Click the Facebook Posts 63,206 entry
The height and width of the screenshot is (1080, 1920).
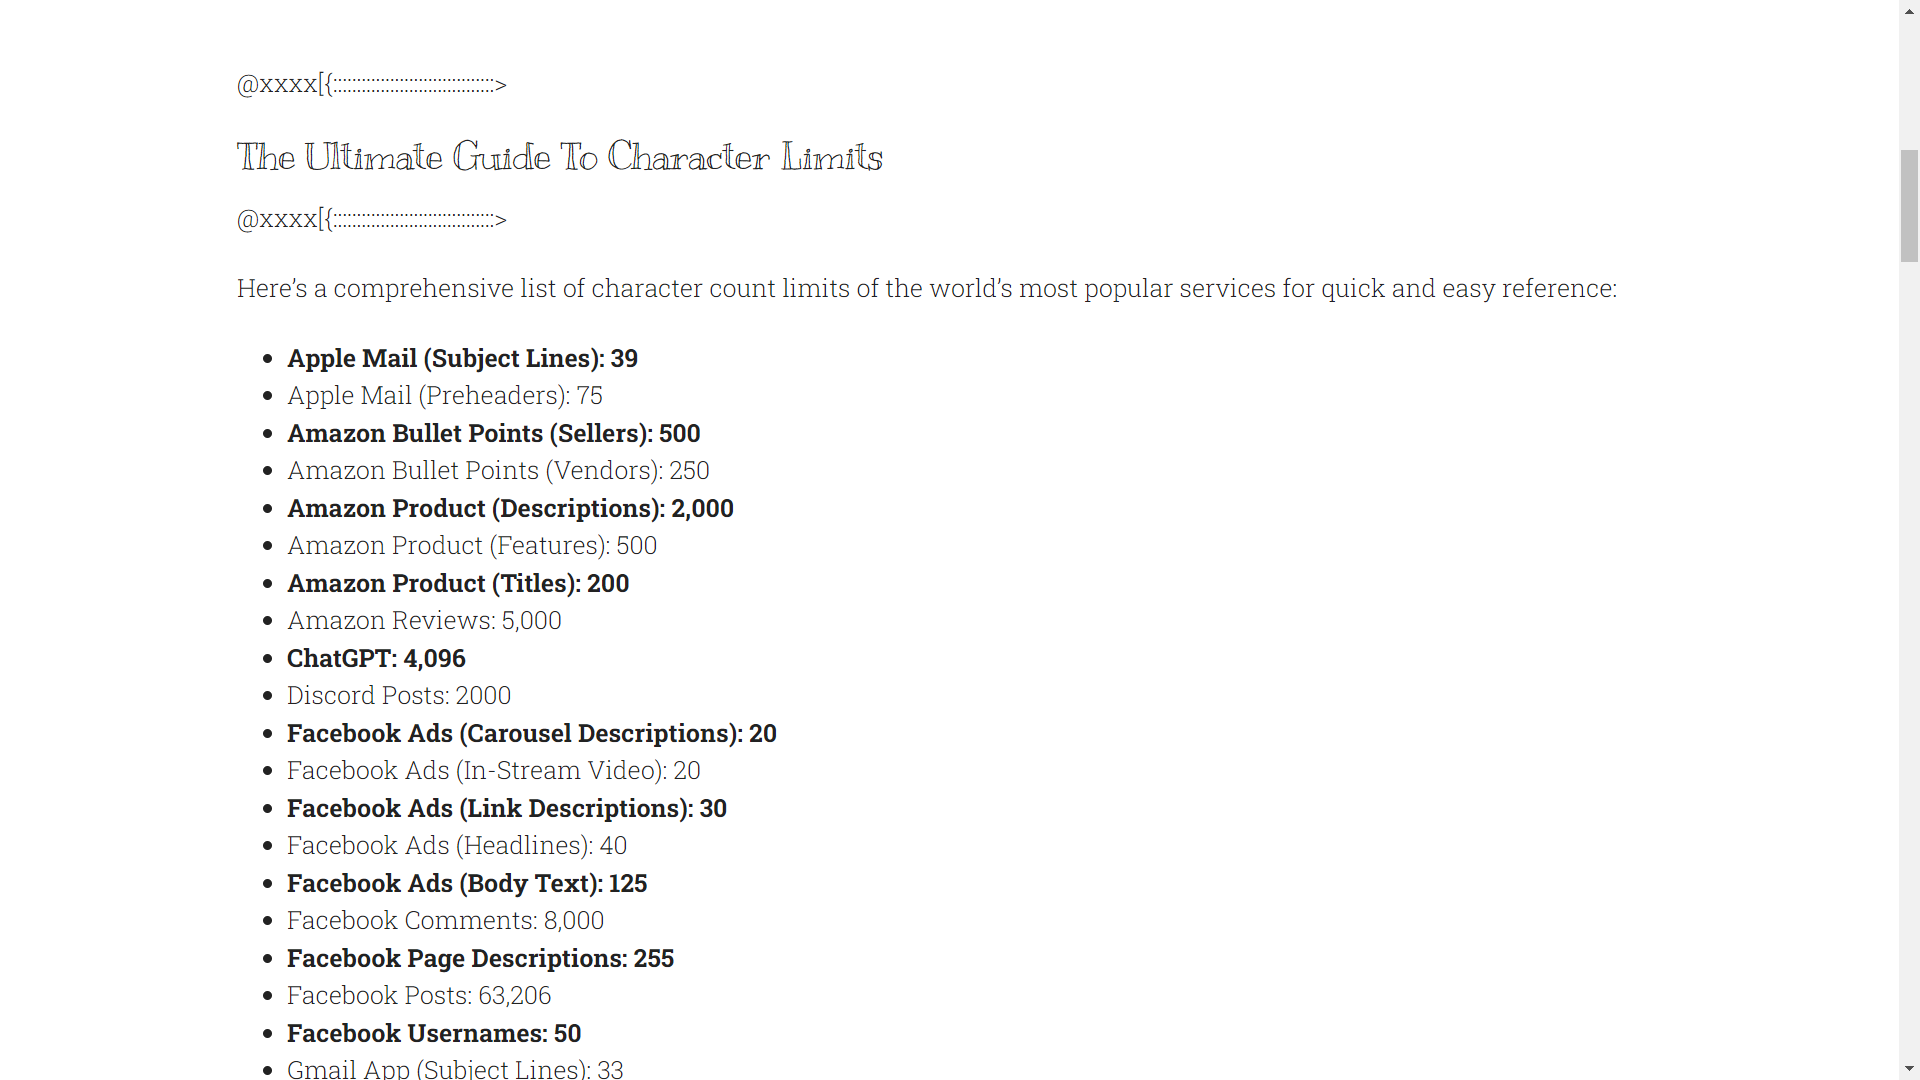point(419,995)
